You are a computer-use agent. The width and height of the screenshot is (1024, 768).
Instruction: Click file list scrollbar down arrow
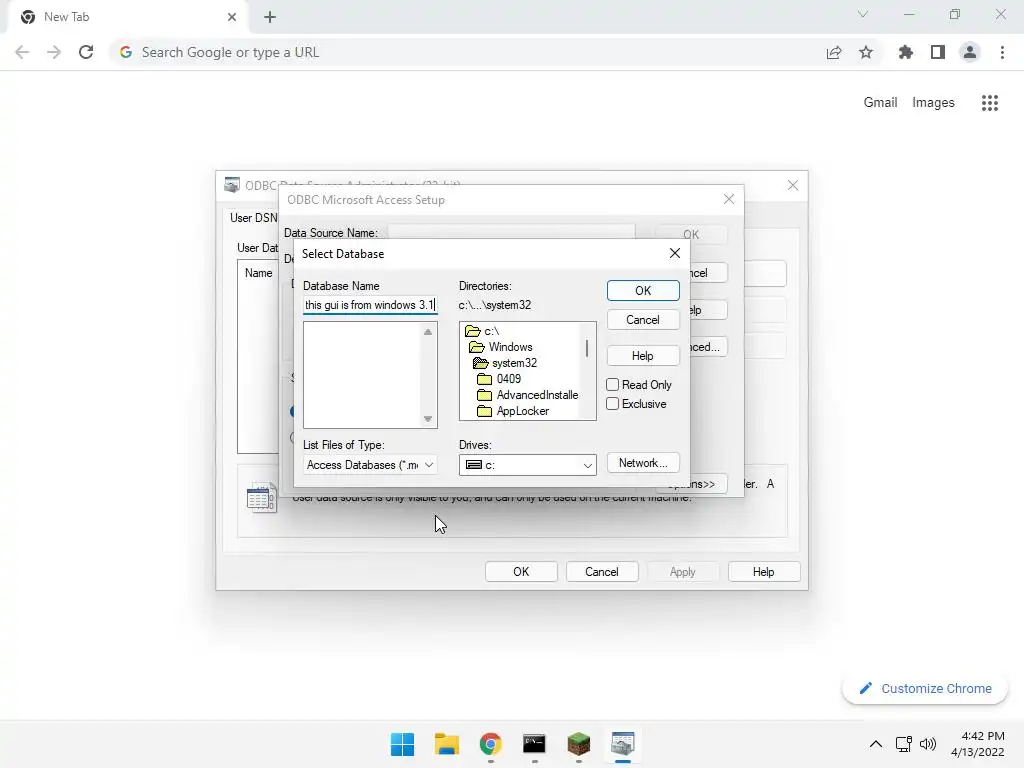[x=428, y=419]
